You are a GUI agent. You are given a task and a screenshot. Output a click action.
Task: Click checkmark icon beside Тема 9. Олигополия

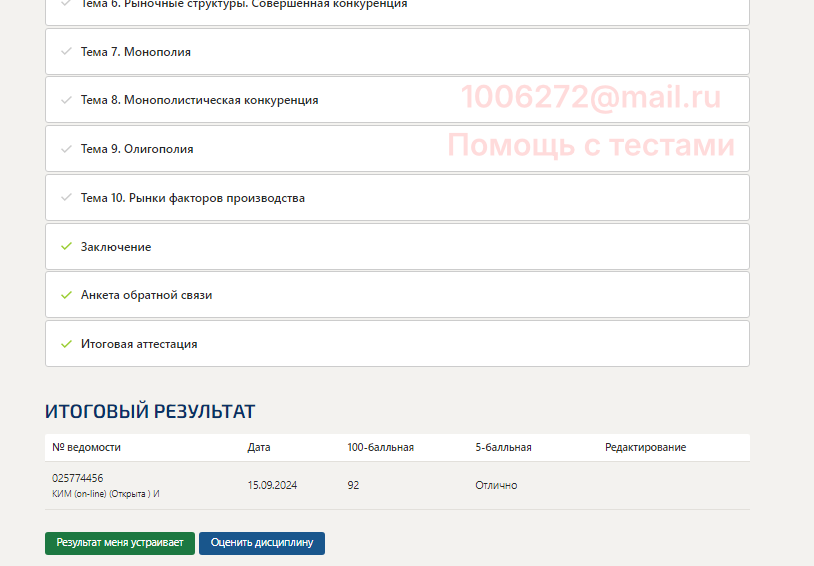pyautogui.click(x=66, y=149)
